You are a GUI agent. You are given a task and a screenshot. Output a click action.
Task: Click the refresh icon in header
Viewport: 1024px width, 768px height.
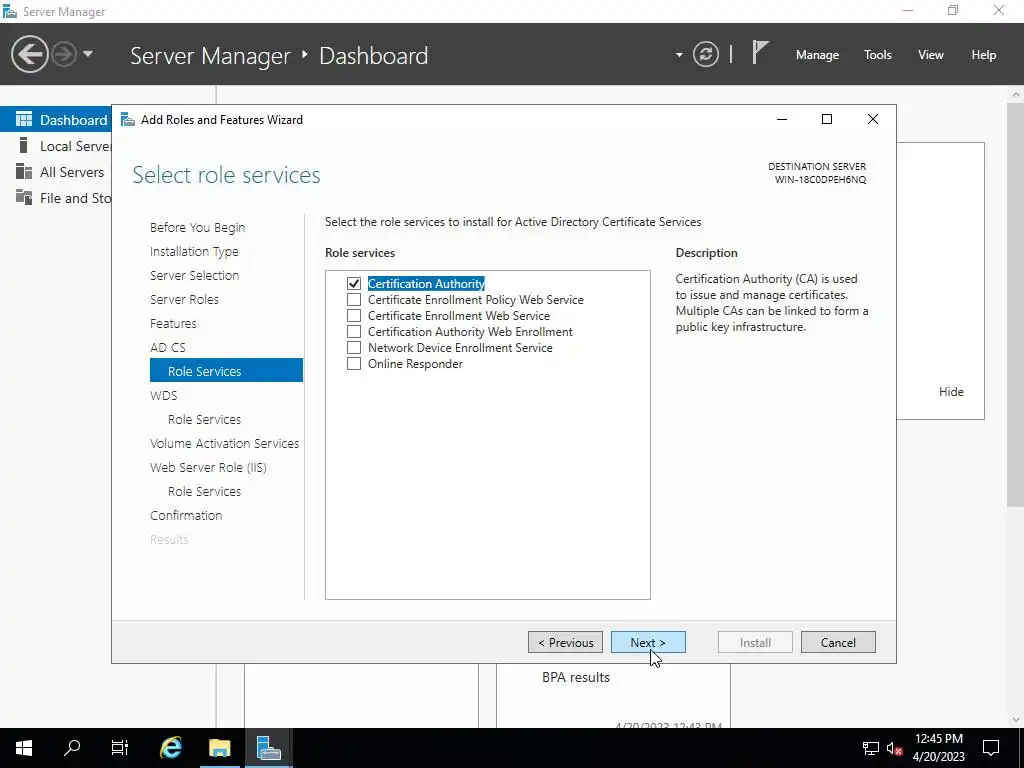pos(705,54)
